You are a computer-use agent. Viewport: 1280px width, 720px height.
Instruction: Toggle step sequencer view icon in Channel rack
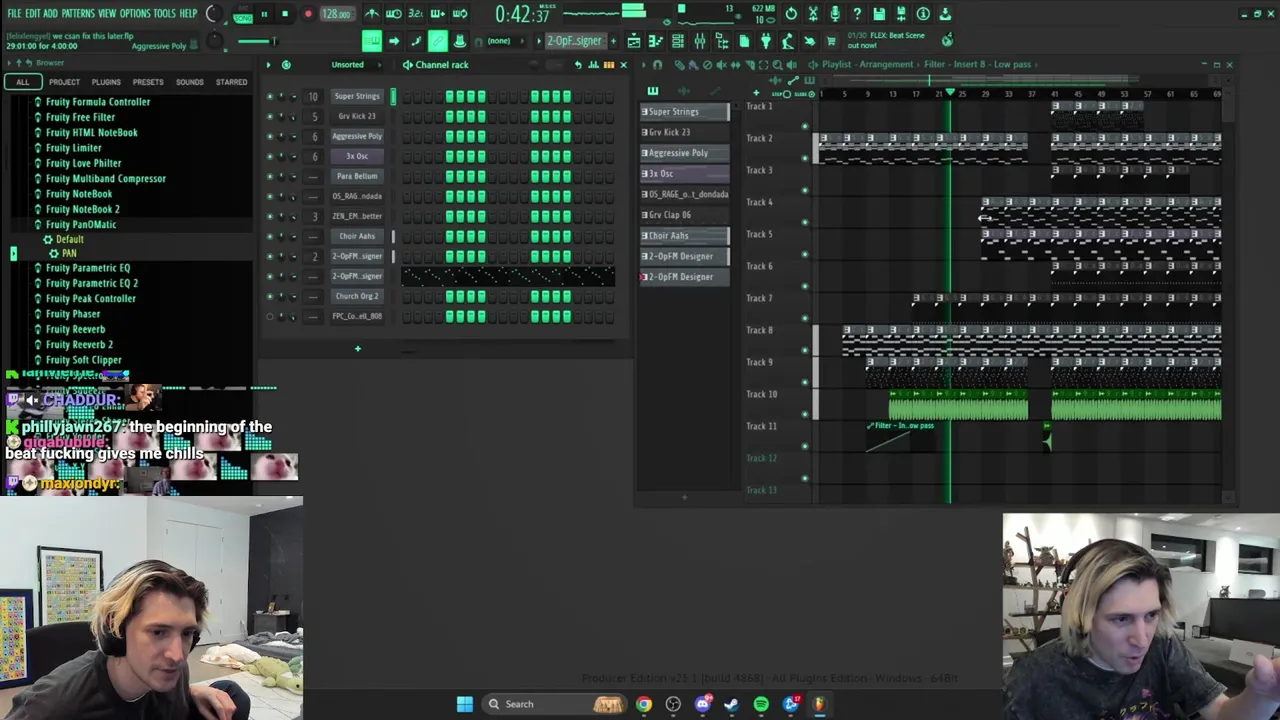point(608,65)
